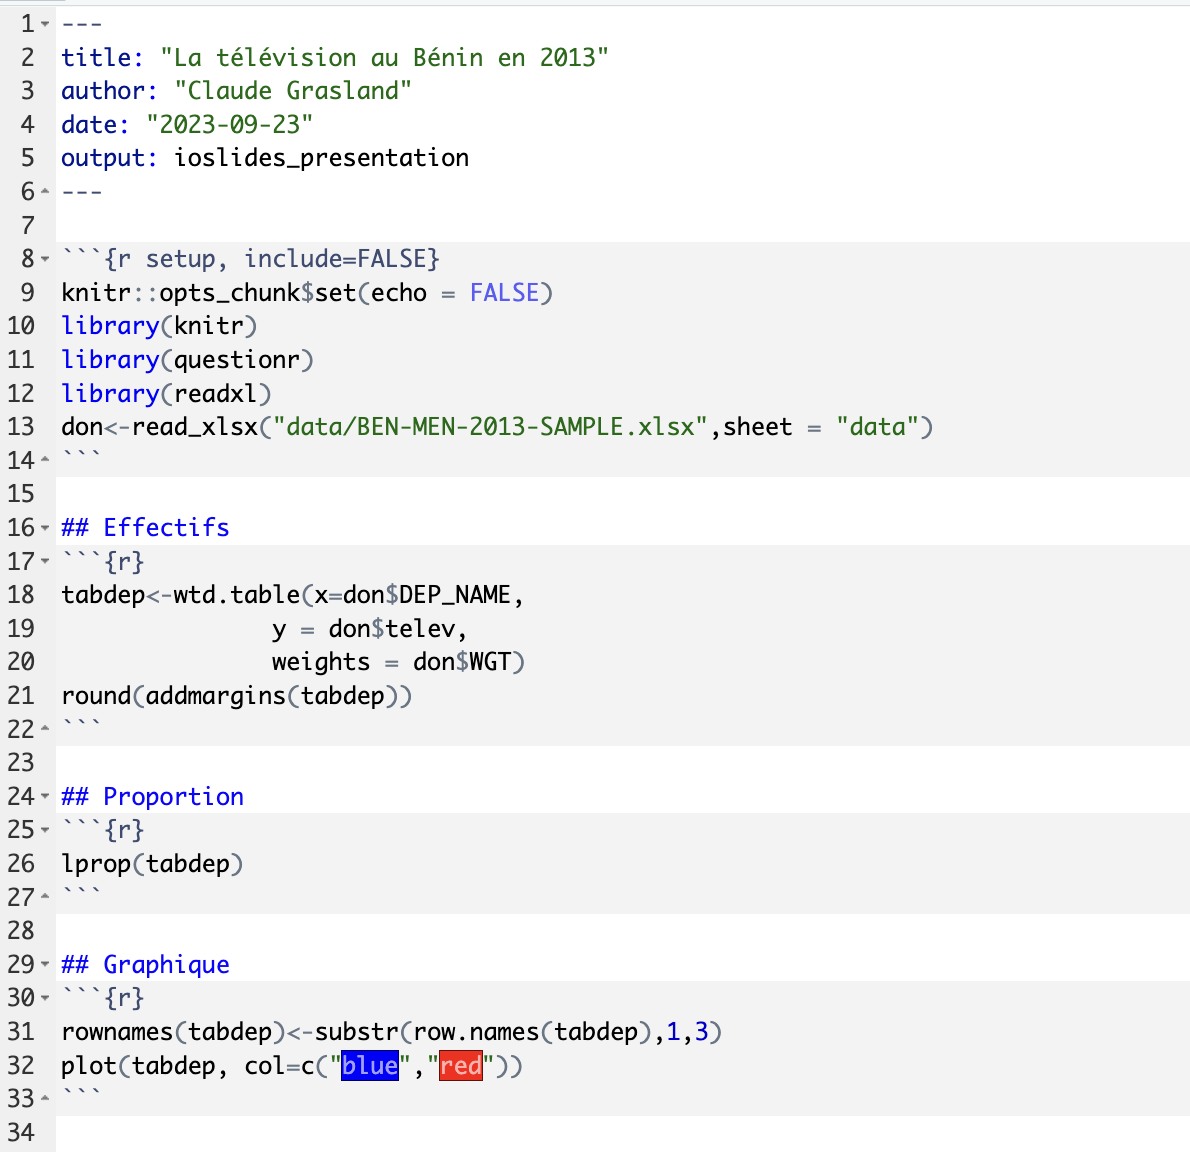Click the YAML closing fold marker on line 6
The image size is (1190, 1152).
[x=45, y=192]
